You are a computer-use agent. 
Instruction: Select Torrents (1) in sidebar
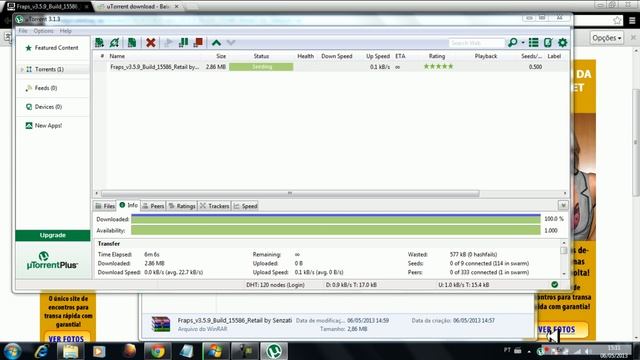pyautogui.click(x=52, y=69)
